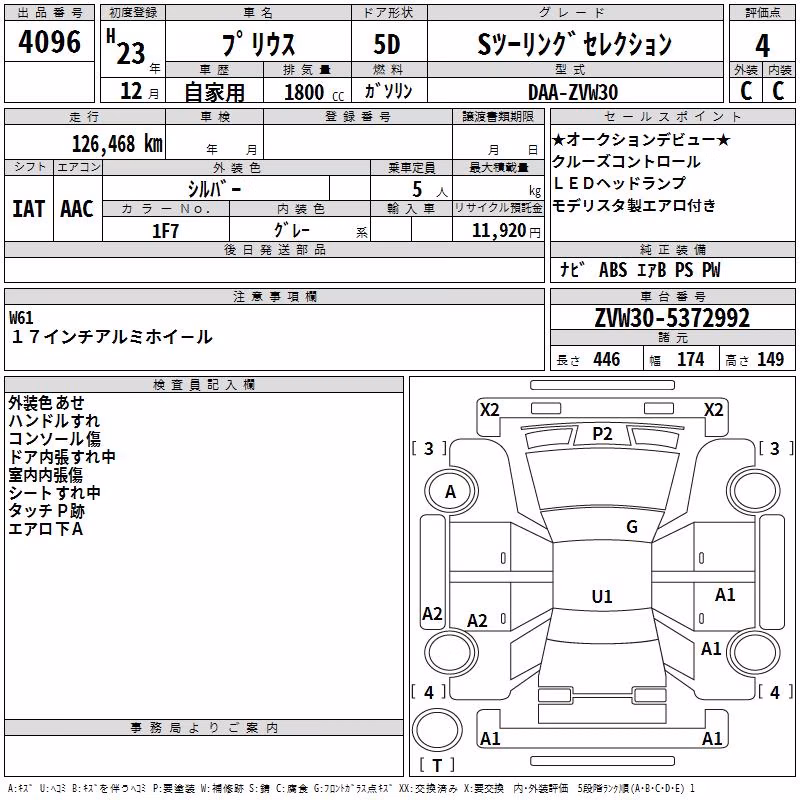
Task: Select the width value 174
Action: pos(690,359)
